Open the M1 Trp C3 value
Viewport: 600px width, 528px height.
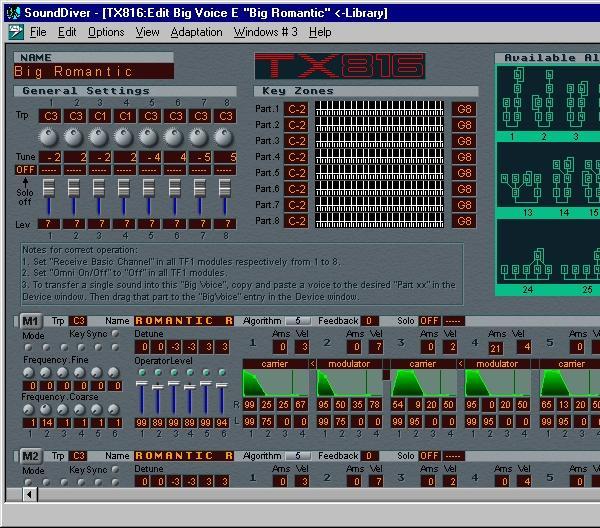click(78, 321)
